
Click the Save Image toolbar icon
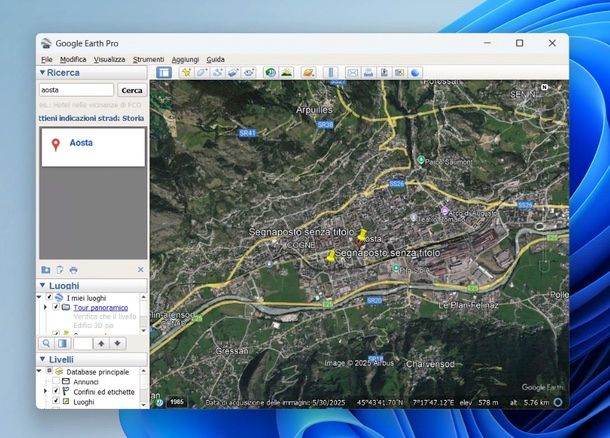click(384, 72)
